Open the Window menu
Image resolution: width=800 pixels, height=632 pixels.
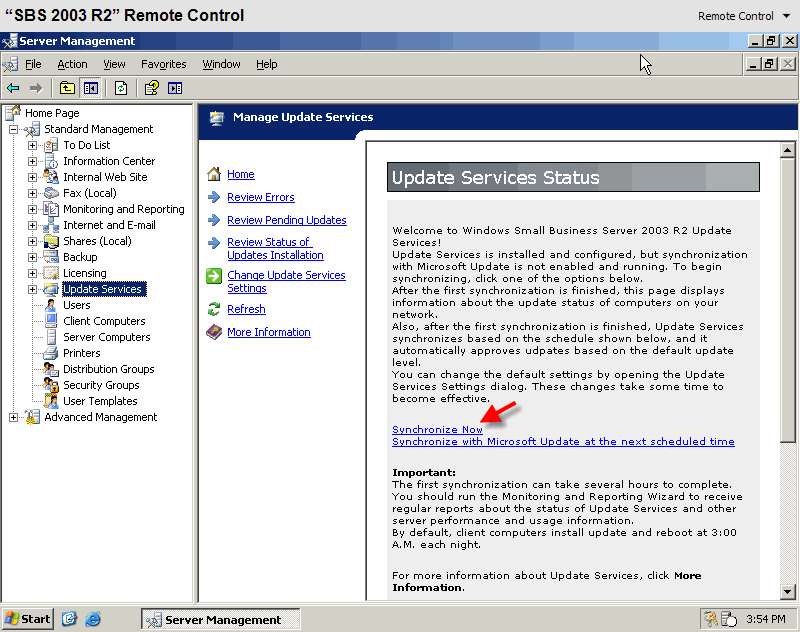(221, 64)
